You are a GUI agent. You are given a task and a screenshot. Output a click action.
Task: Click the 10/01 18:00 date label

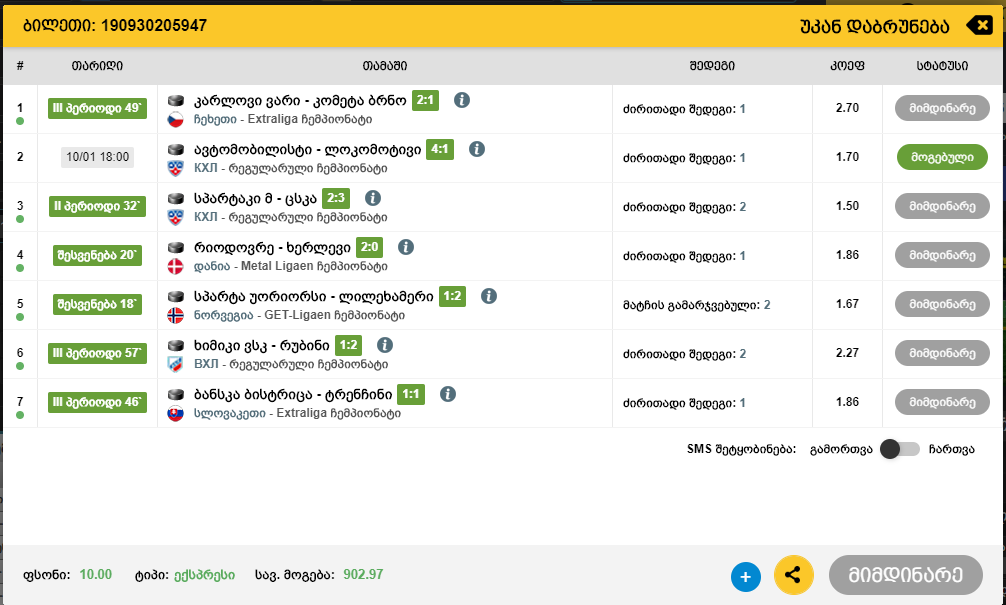coord(98,157)
